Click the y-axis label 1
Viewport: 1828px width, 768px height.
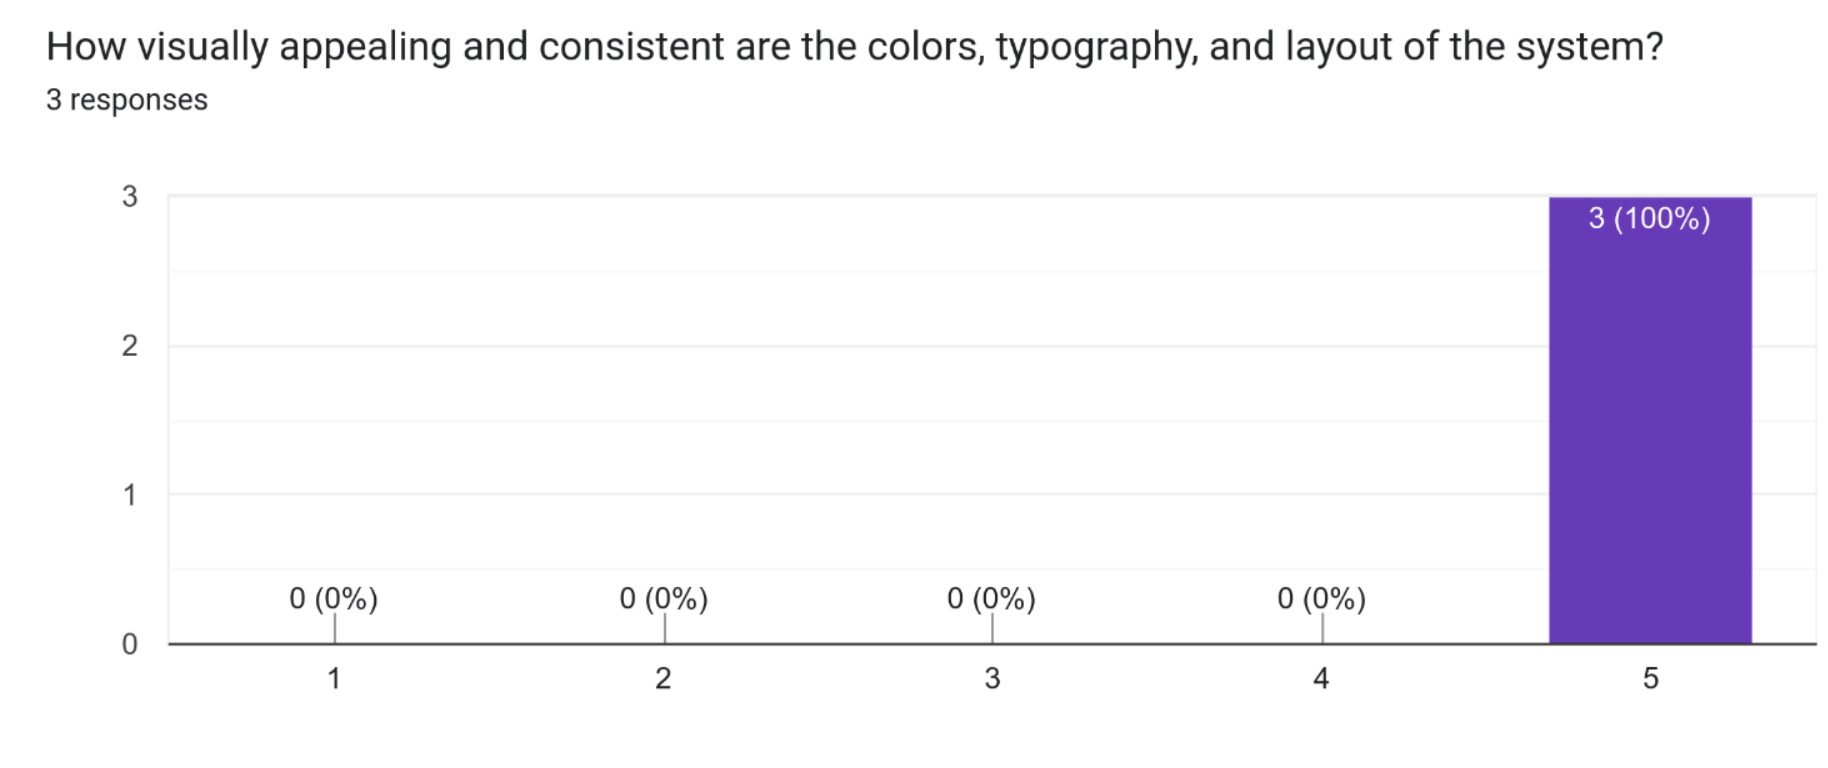(130, 494)
